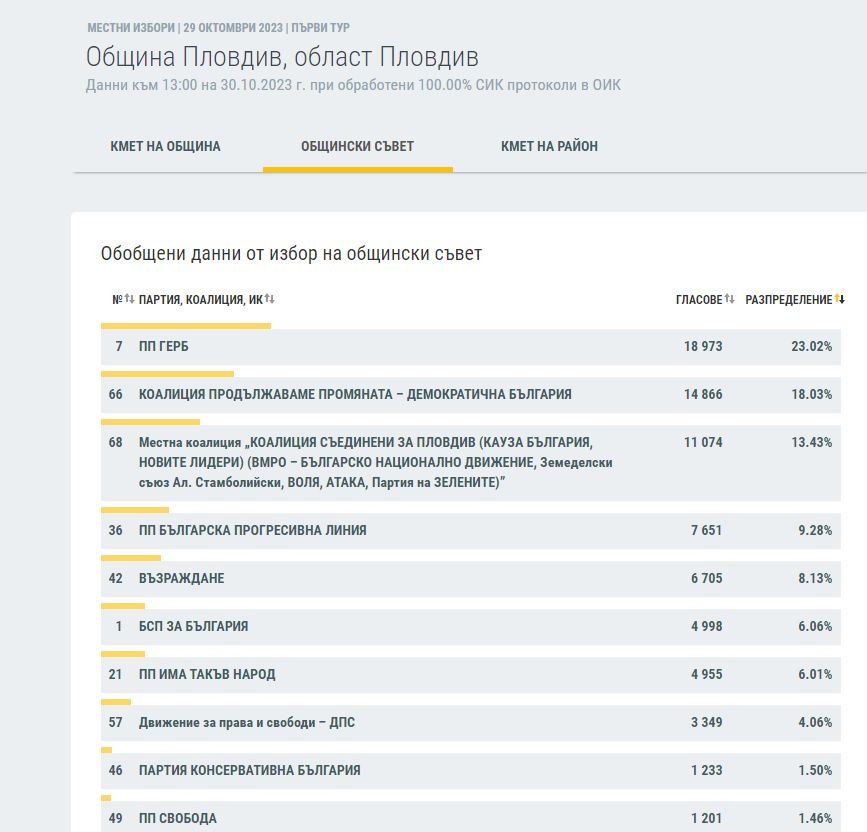Click percentage 1.50%
Image resolution: width=867 pixels, height=832 pixels.
click(x=815, y=771)
